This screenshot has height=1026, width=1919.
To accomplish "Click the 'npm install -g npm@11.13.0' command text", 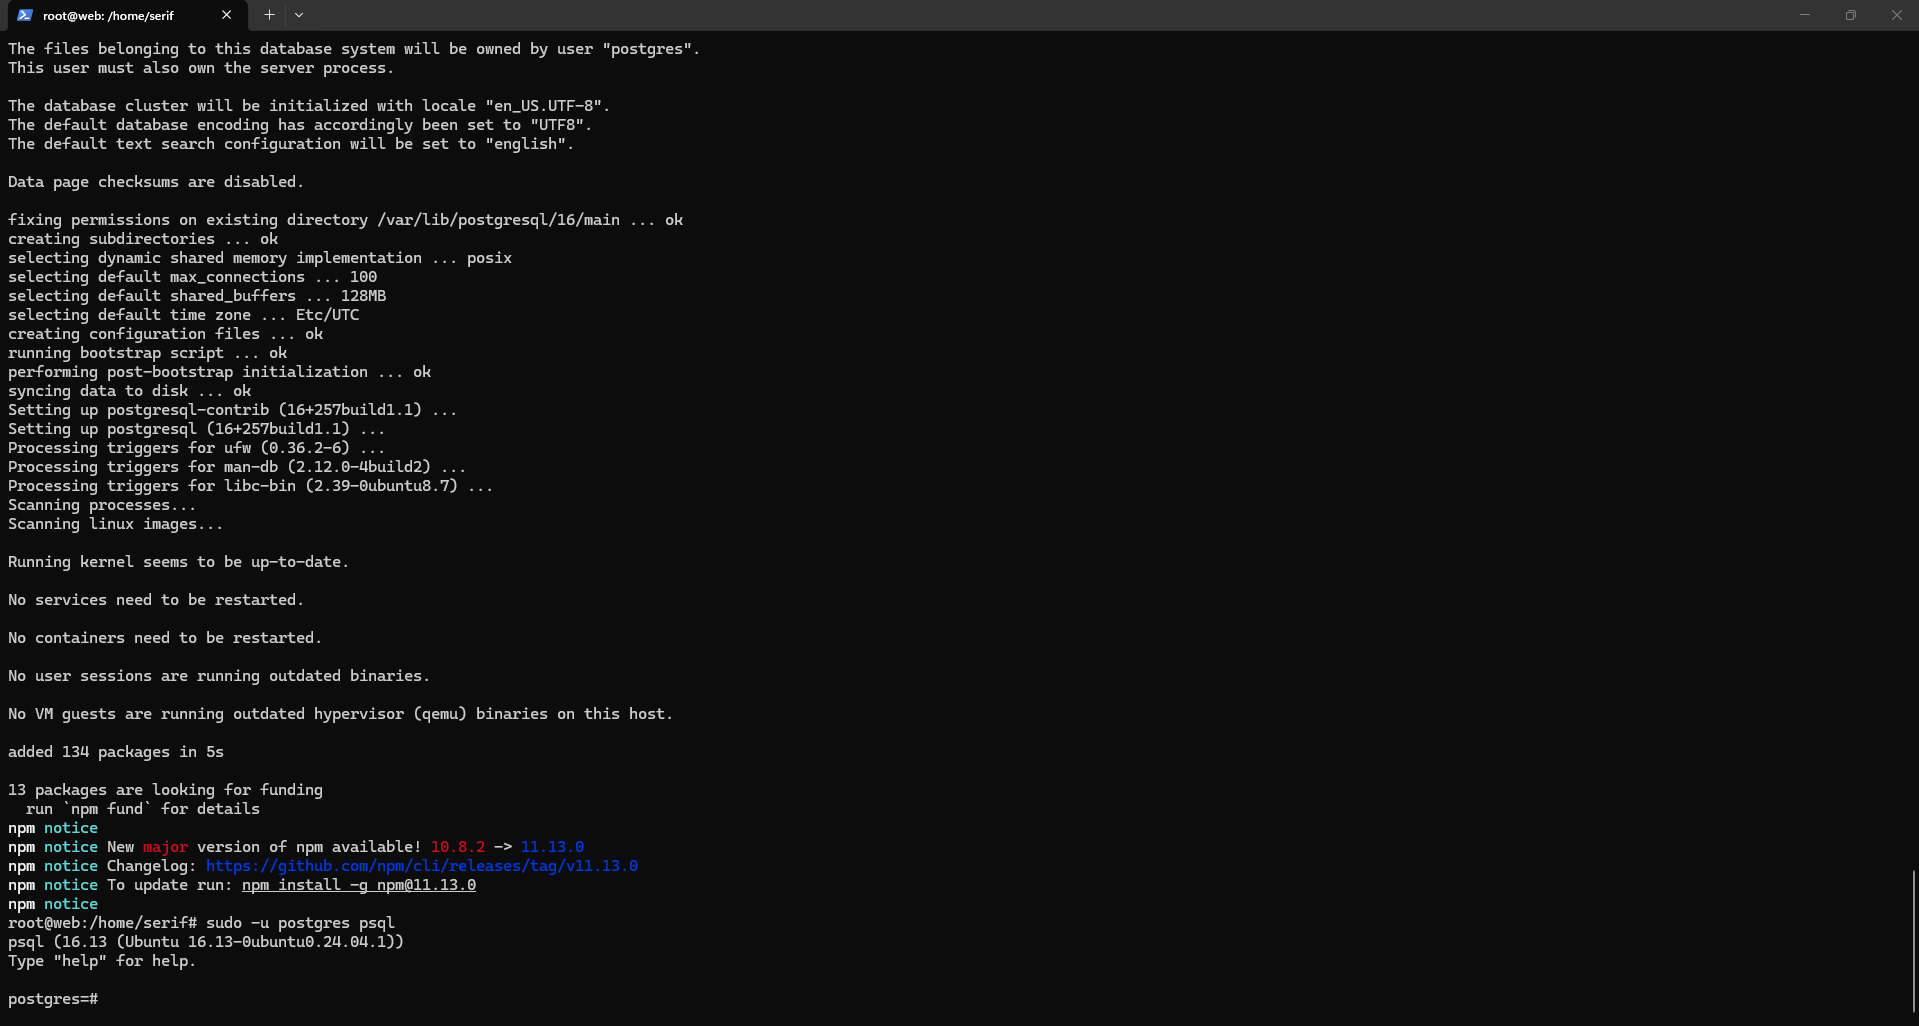I will click(359, 885).
